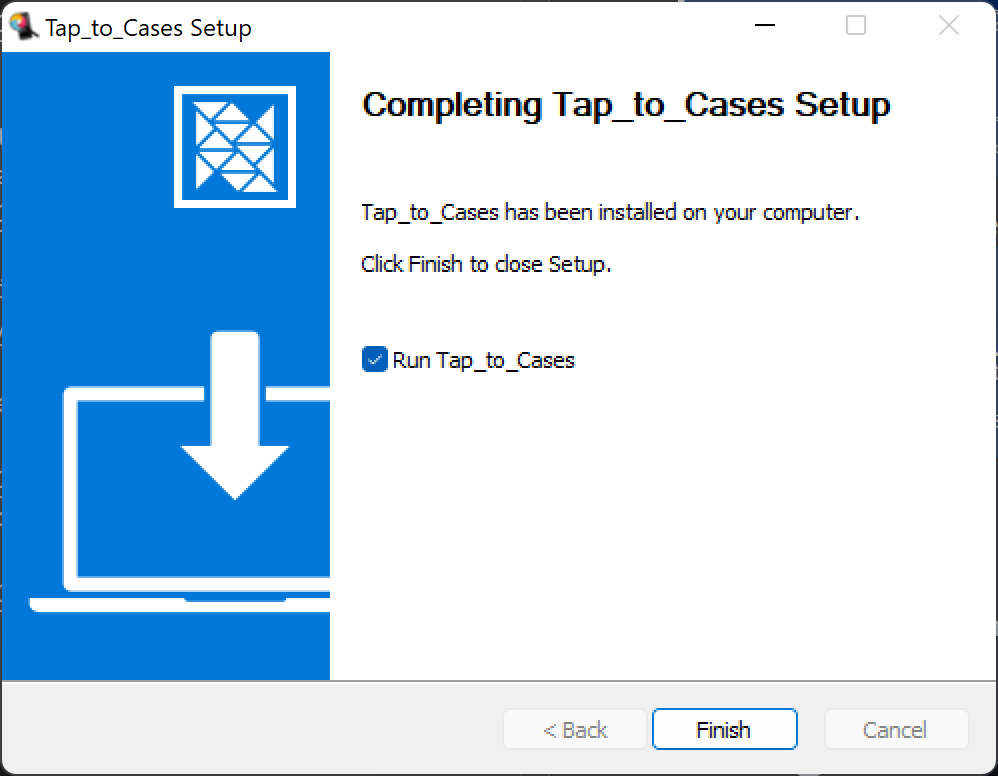
Task: Minimize the Setup window
Action: point(763,26)
